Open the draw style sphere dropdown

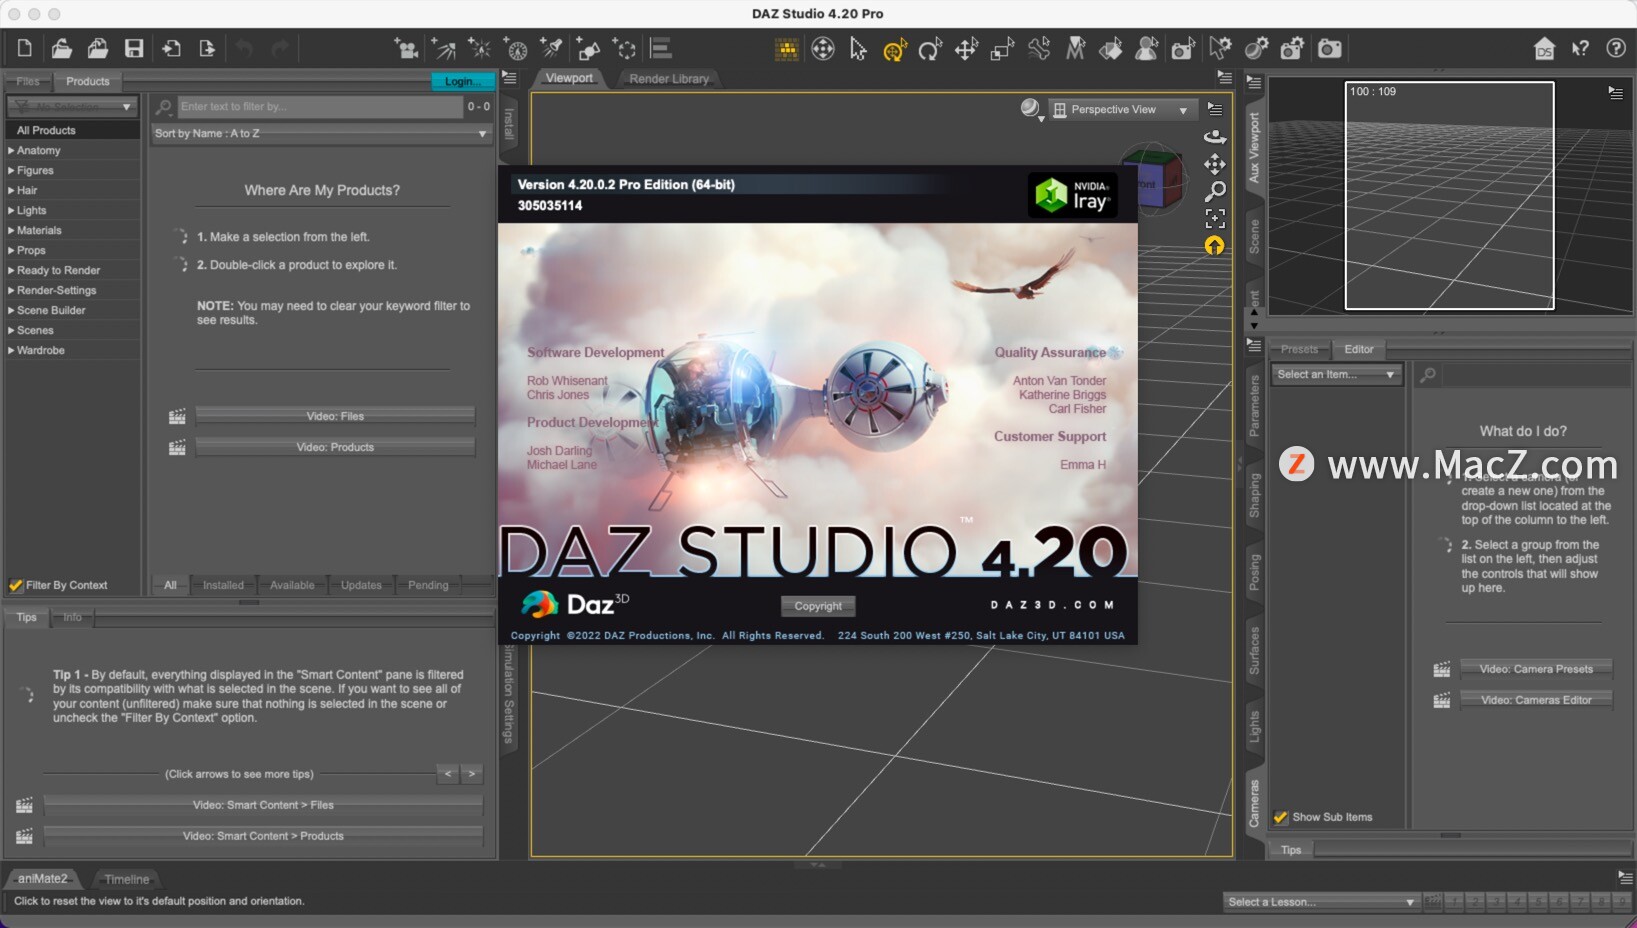[x=1031, y=109]
